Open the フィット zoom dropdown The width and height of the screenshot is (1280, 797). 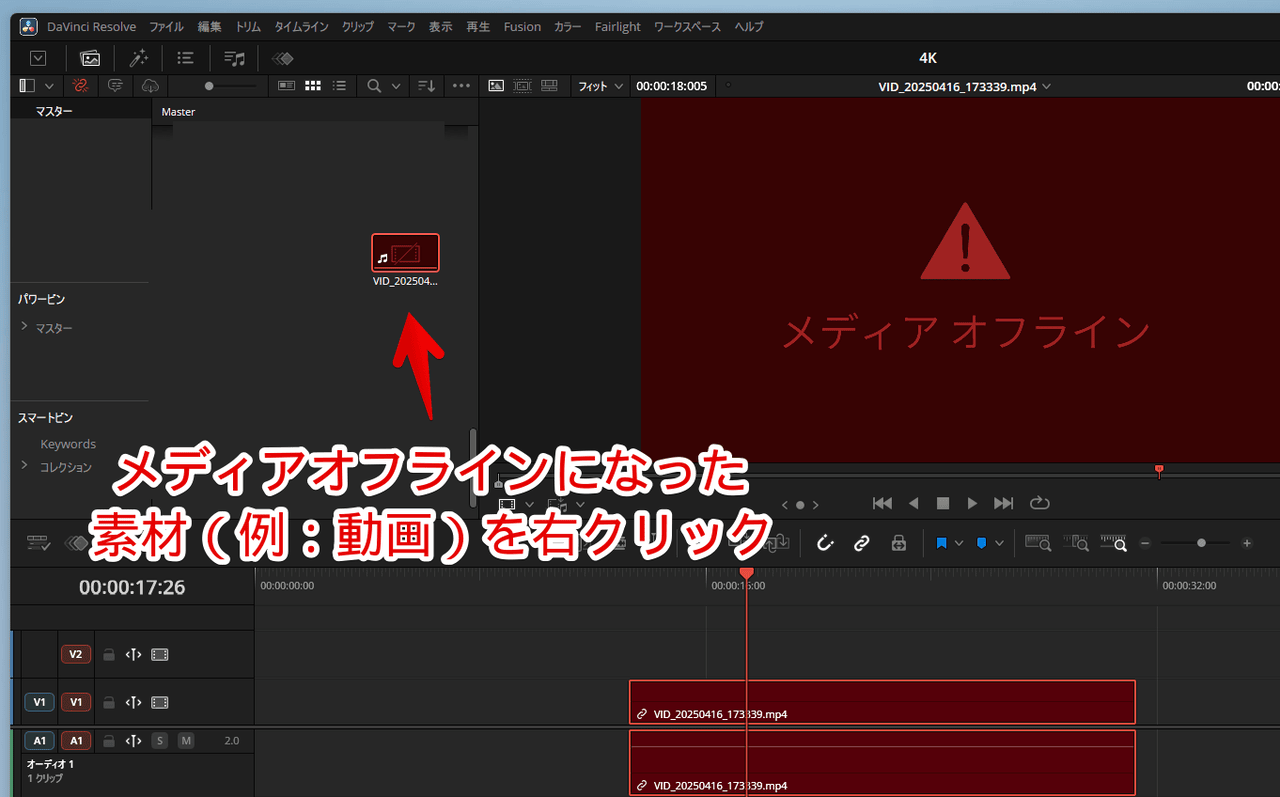(600, 86)
